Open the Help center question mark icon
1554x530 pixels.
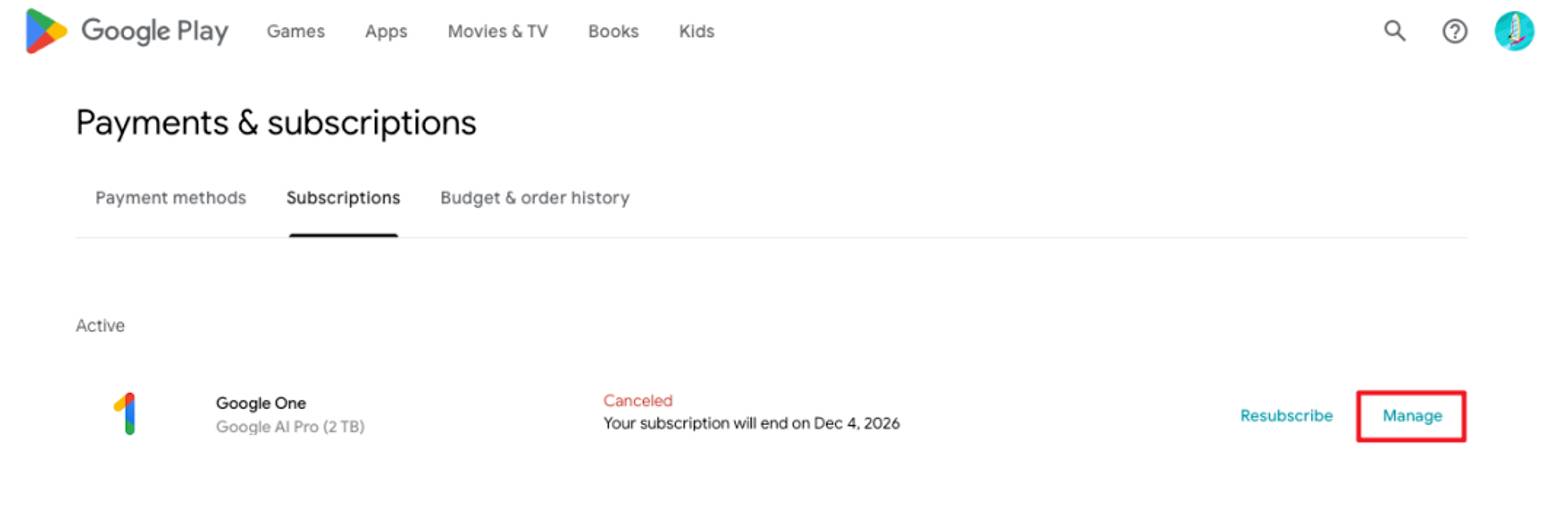(1454, 31)
